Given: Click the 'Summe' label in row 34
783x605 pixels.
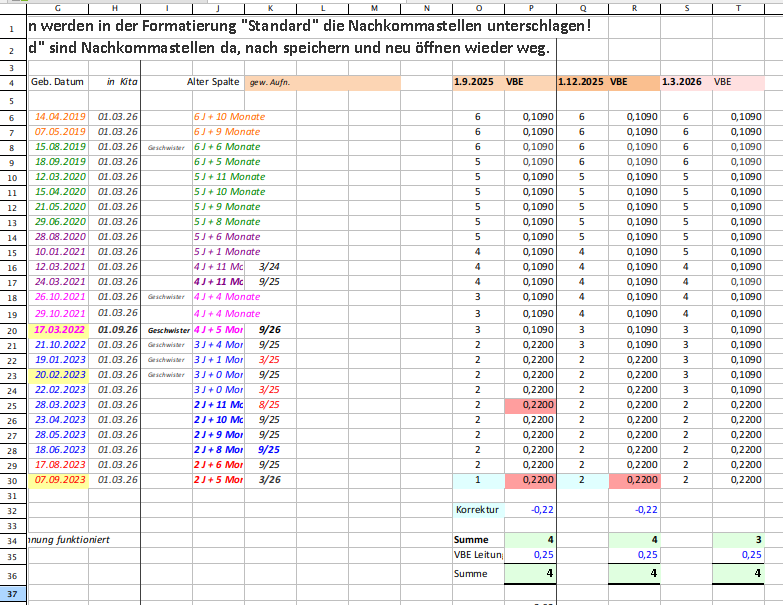Looking at the screenshot, I should coord(471,540).
